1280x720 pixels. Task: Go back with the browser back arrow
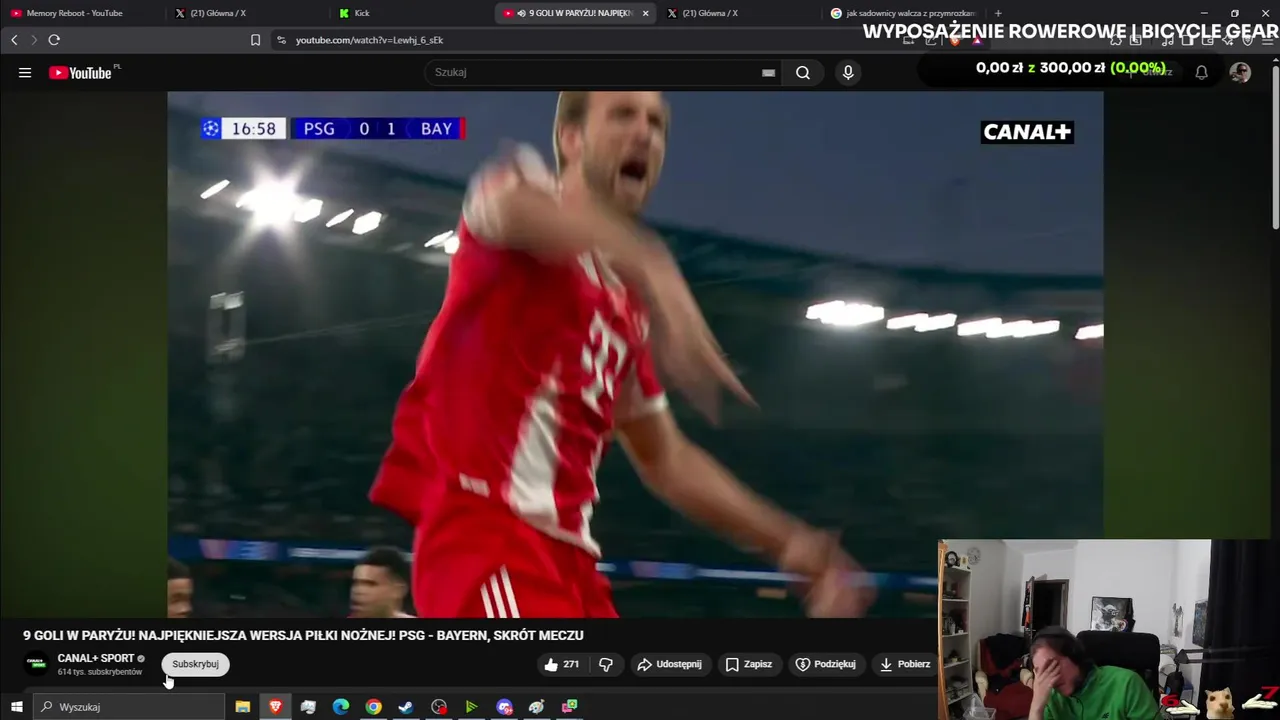click(x=14, y=40)
